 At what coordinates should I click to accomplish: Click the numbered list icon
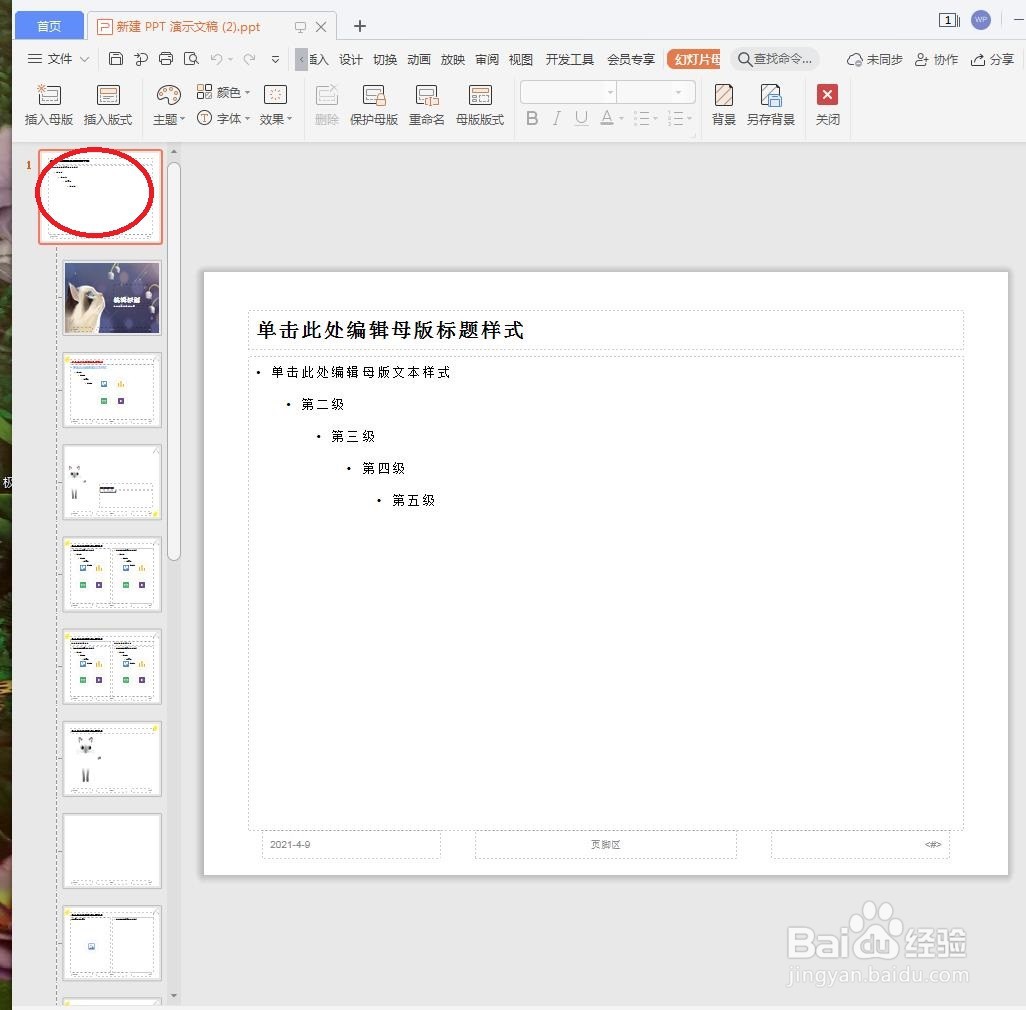coord(676,118)
